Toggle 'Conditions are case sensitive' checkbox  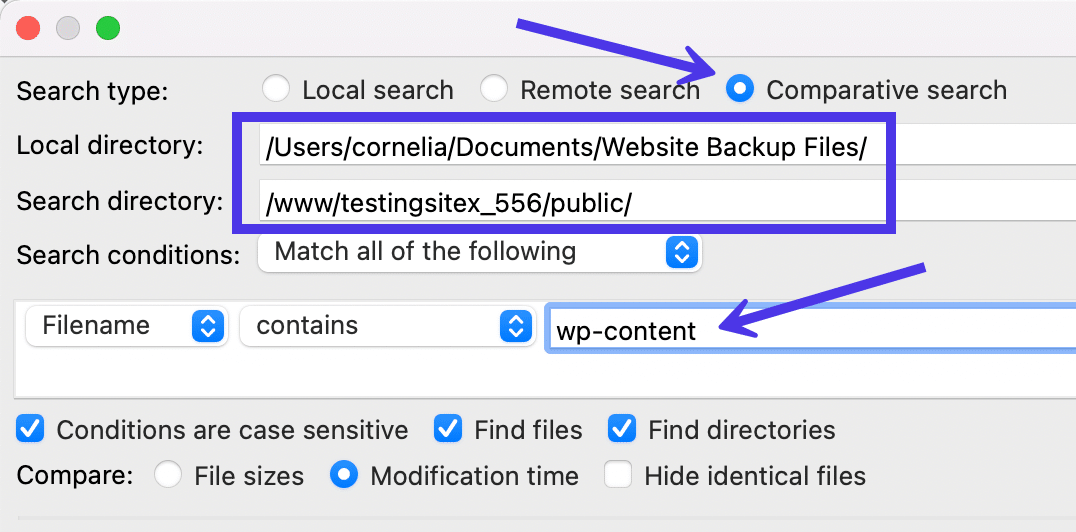click(31, 430)
